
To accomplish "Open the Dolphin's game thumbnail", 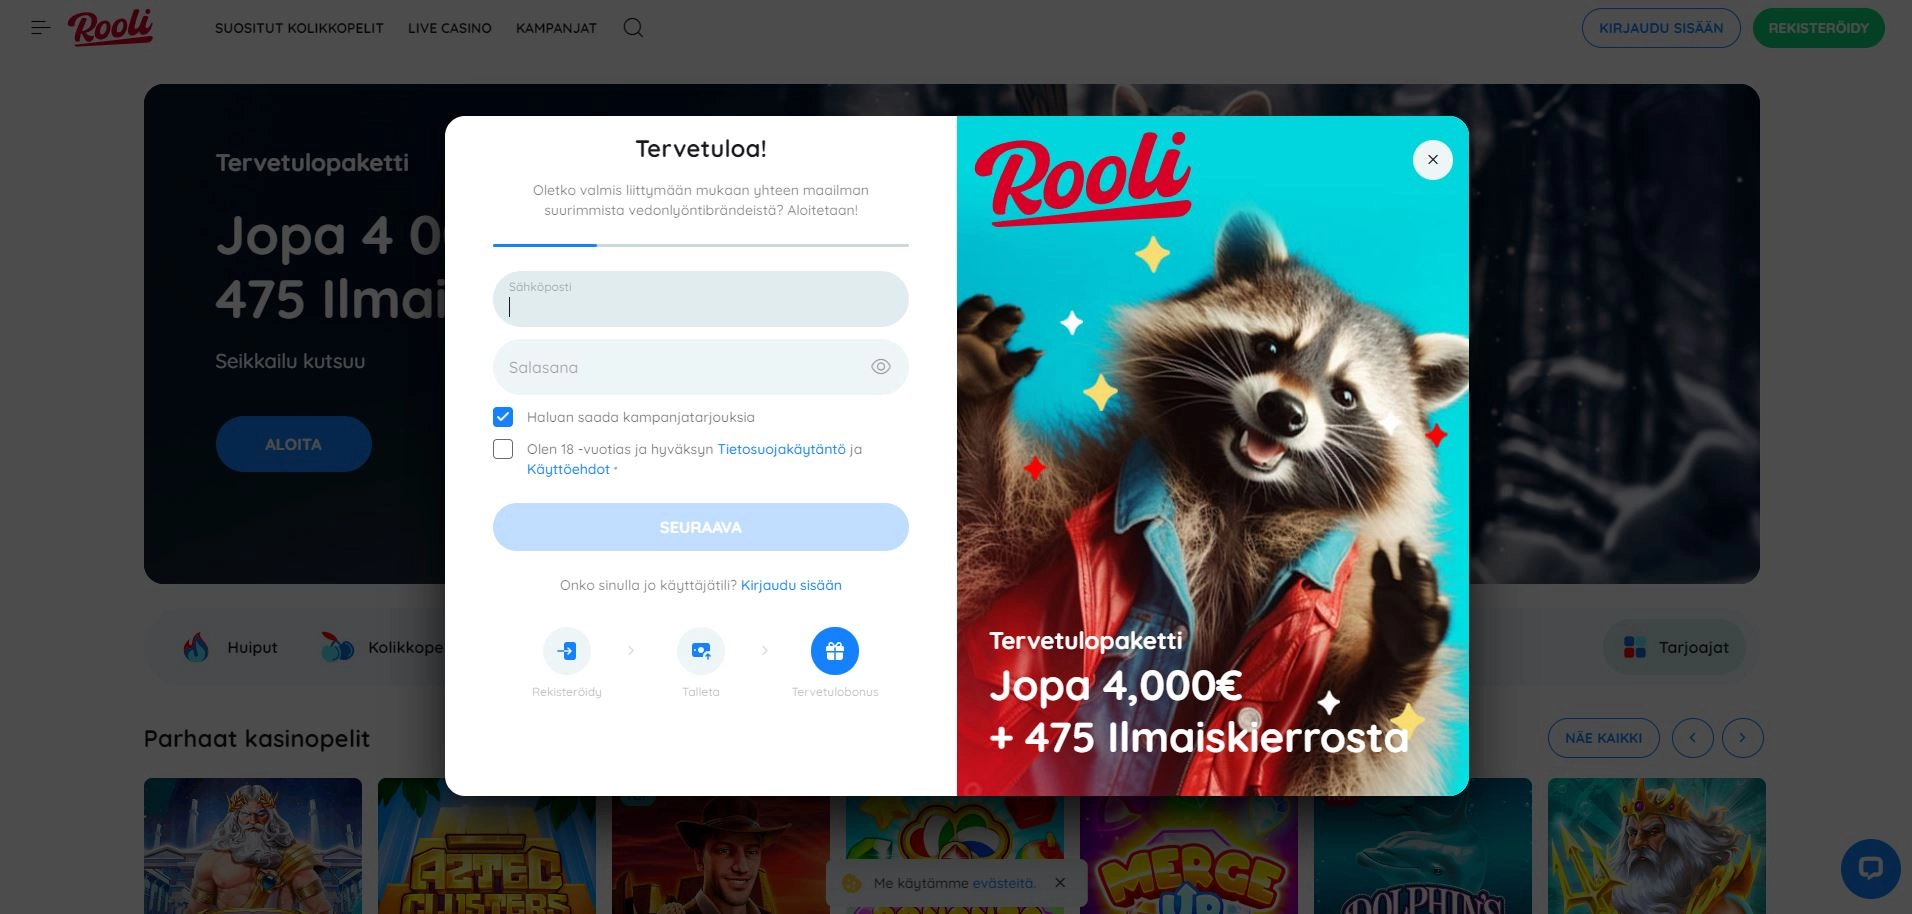I will click(1423, 846).
